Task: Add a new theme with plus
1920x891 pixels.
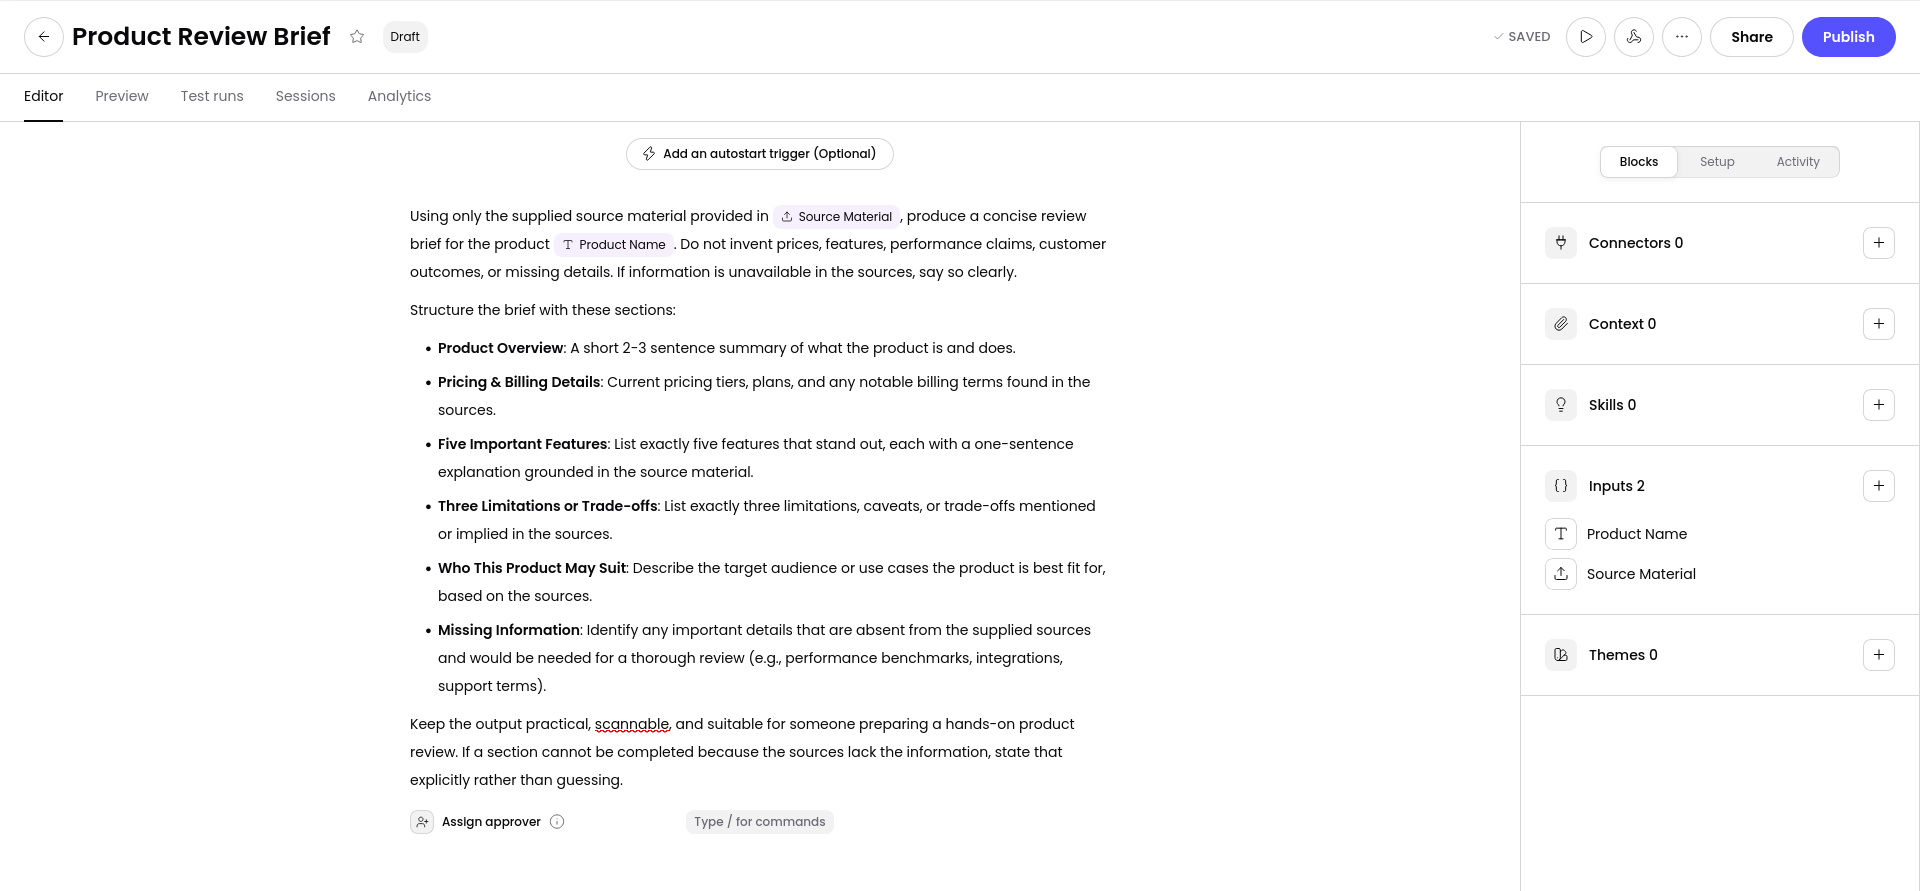Action: pos(1879,655)
